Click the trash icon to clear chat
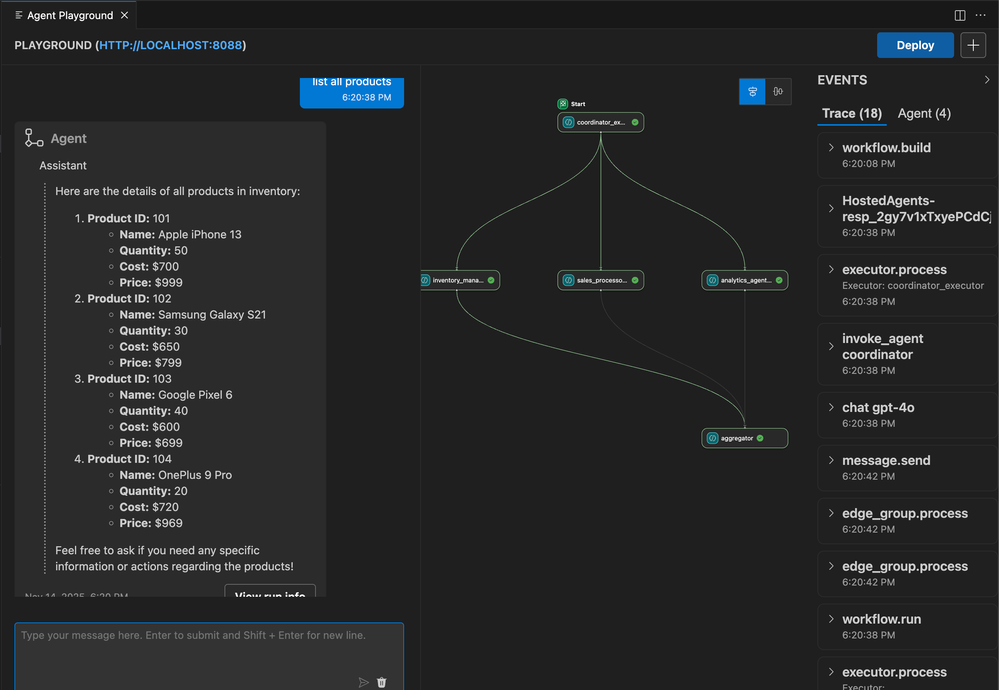 [x=381, y=682]
